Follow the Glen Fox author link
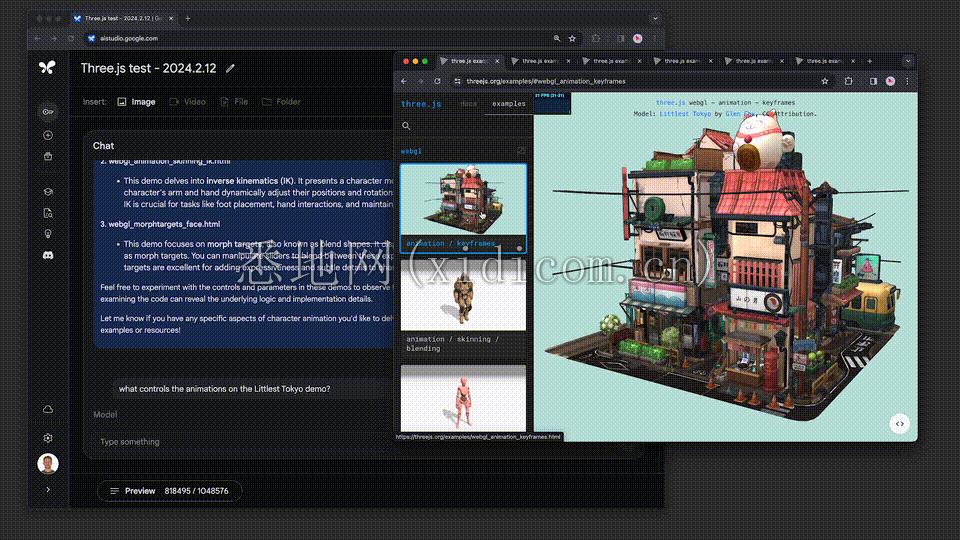The image size is (960, 540). point(741,114)
